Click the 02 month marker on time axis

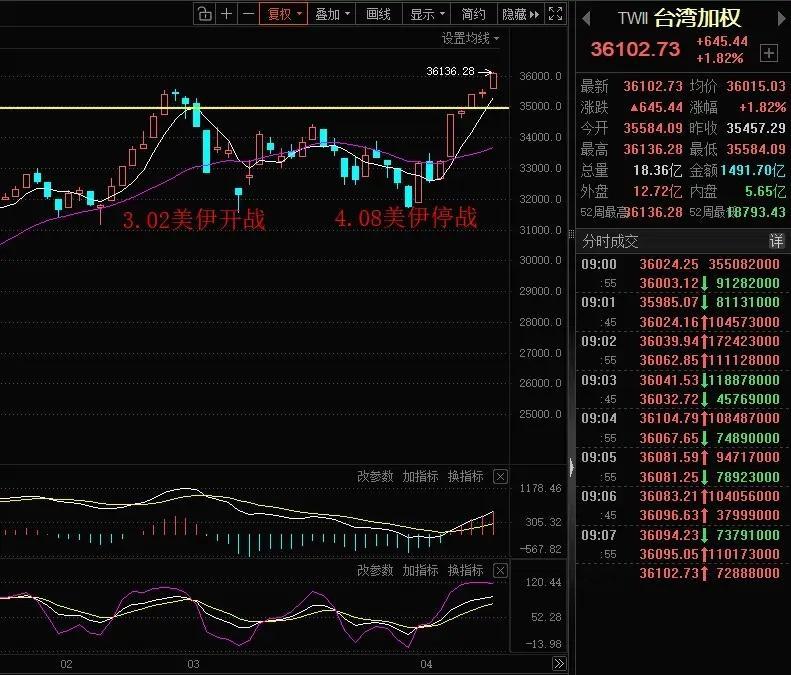pyautogui.click(x=66, y=664)
